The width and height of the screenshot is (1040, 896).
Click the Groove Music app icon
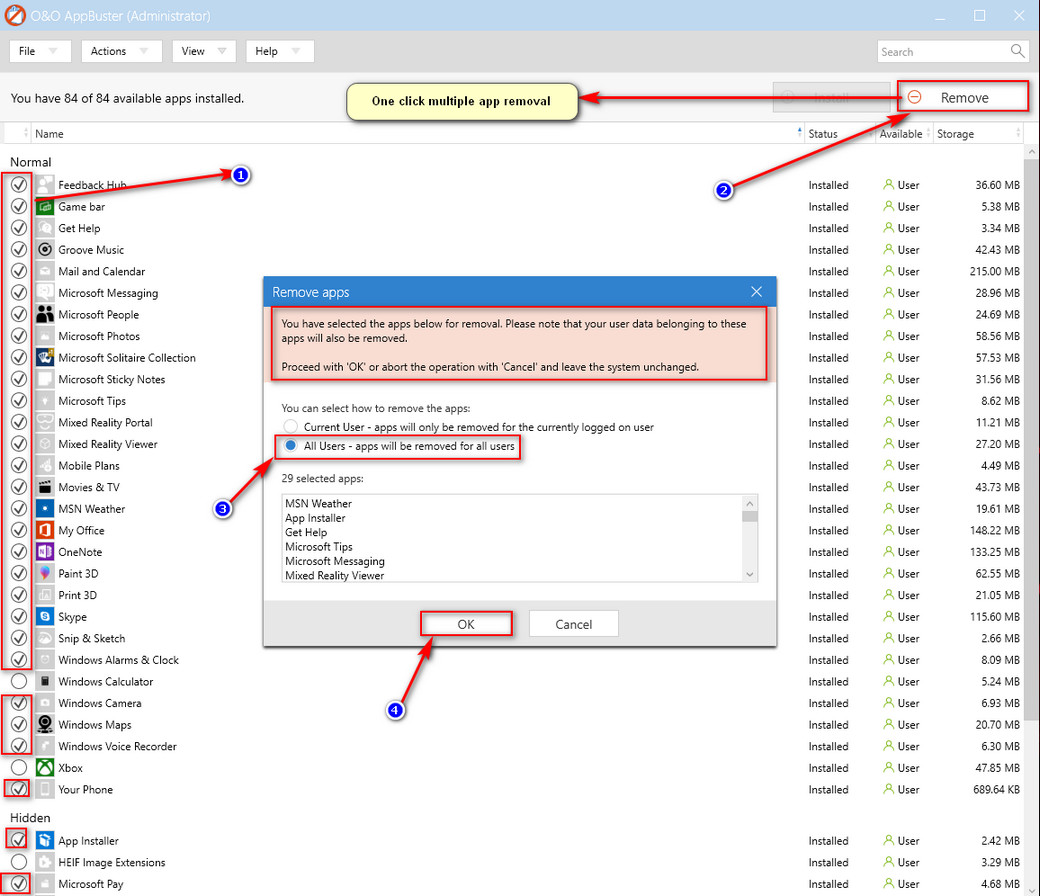(44, 249)
